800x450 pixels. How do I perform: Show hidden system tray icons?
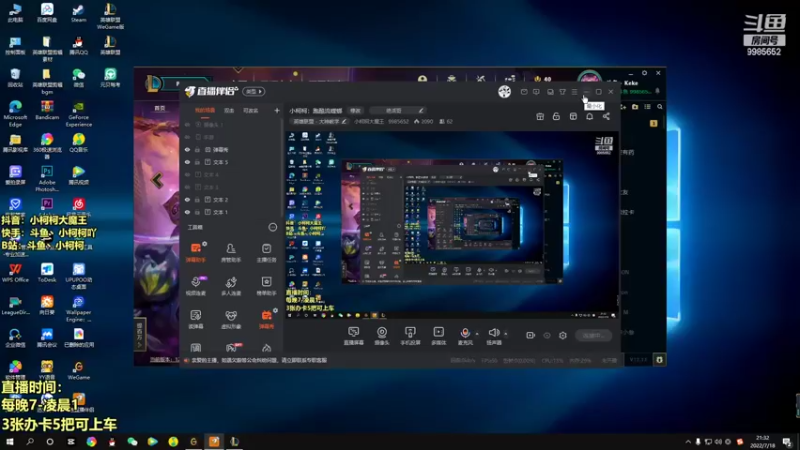pos(688,441)
